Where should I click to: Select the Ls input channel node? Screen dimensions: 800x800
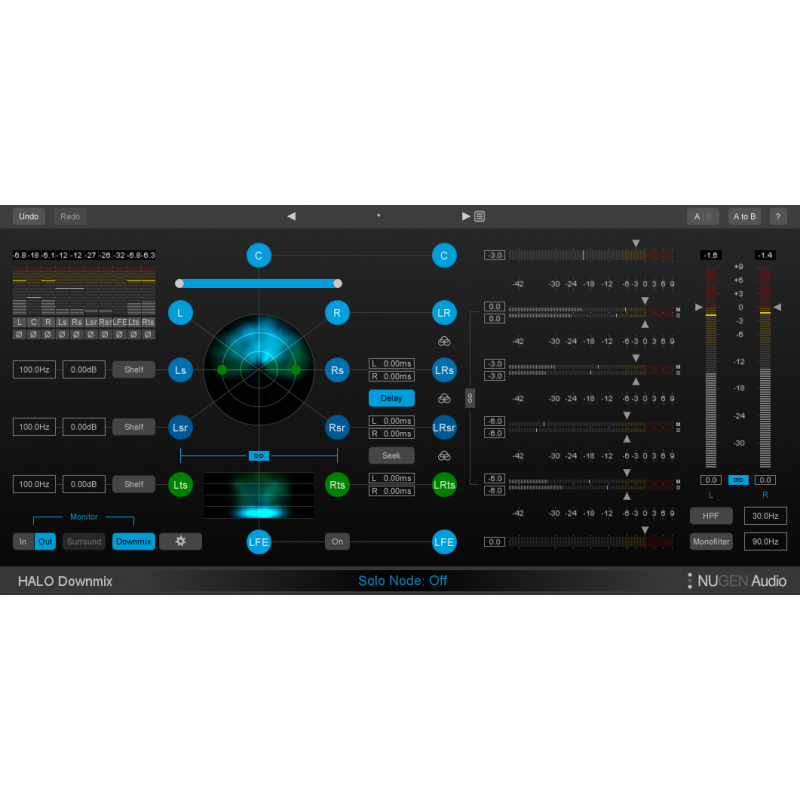181,369
